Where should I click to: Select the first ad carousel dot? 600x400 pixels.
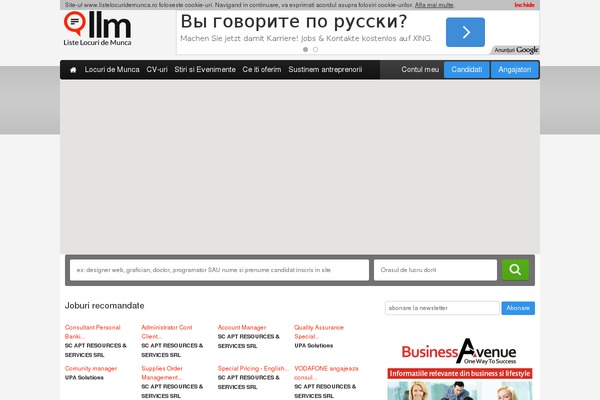click(x=305, y=49)
